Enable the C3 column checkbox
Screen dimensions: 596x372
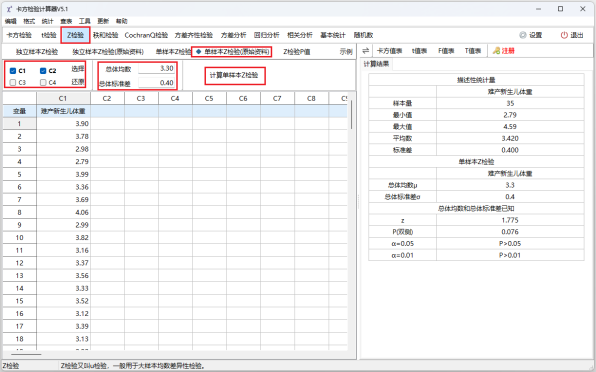(x=13, y=82)
